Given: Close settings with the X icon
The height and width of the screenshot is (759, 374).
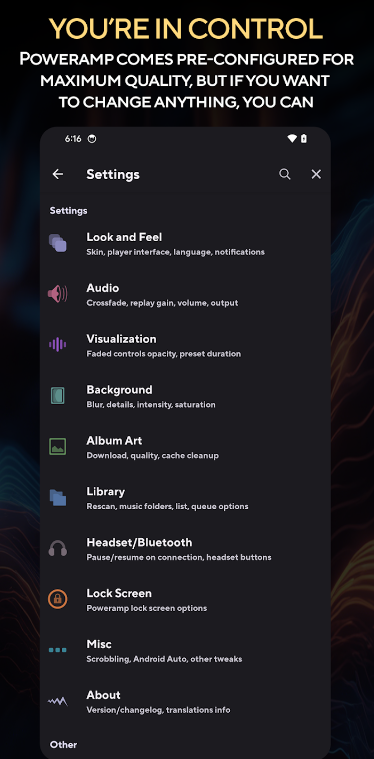Looking at the screenshot, I should [x=316, y=174].
